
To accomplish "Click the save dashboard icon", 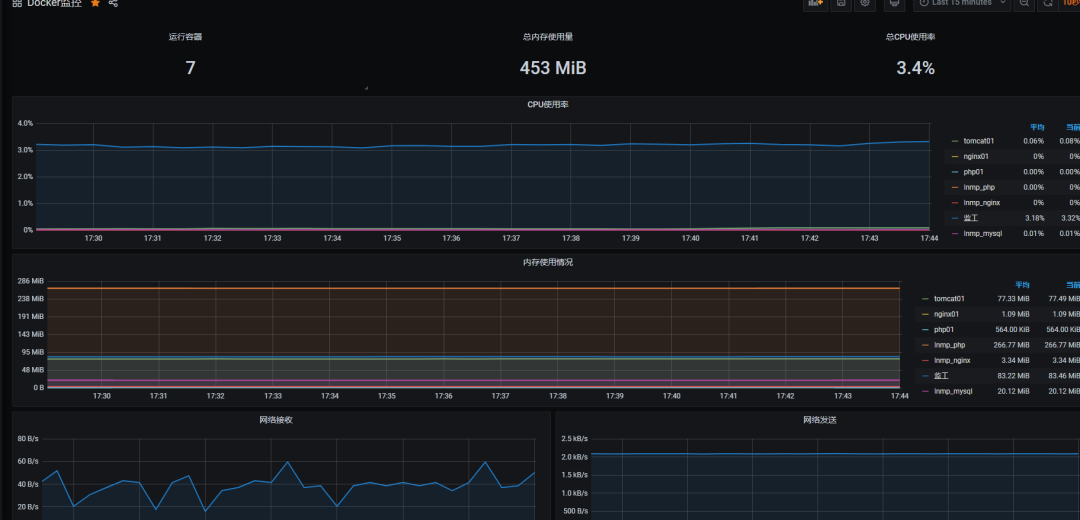I will (841, 4).
